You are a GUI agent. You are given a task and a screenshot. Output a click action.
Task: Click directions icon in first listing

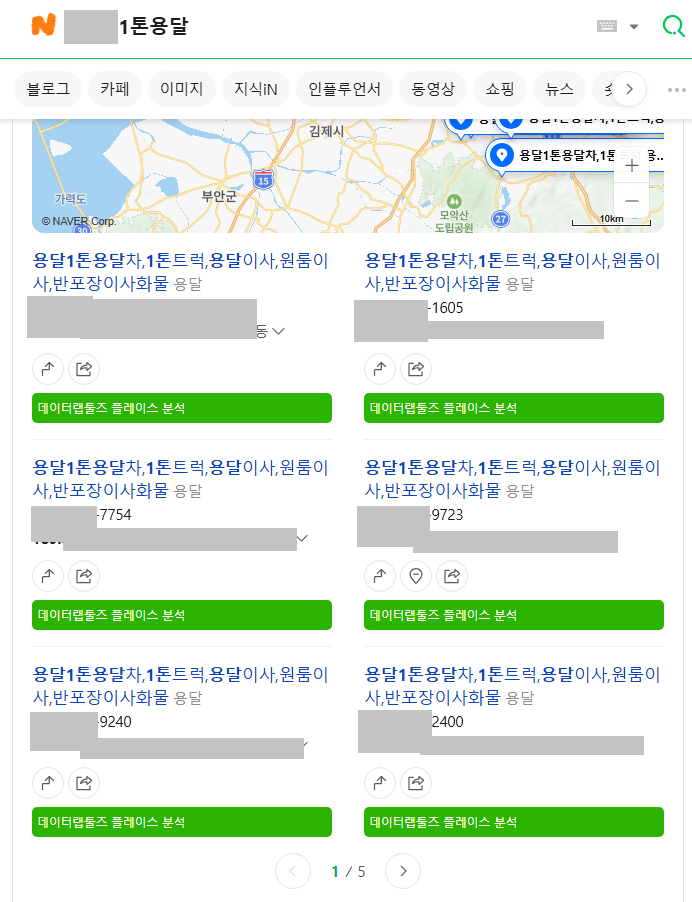point(48,369)
